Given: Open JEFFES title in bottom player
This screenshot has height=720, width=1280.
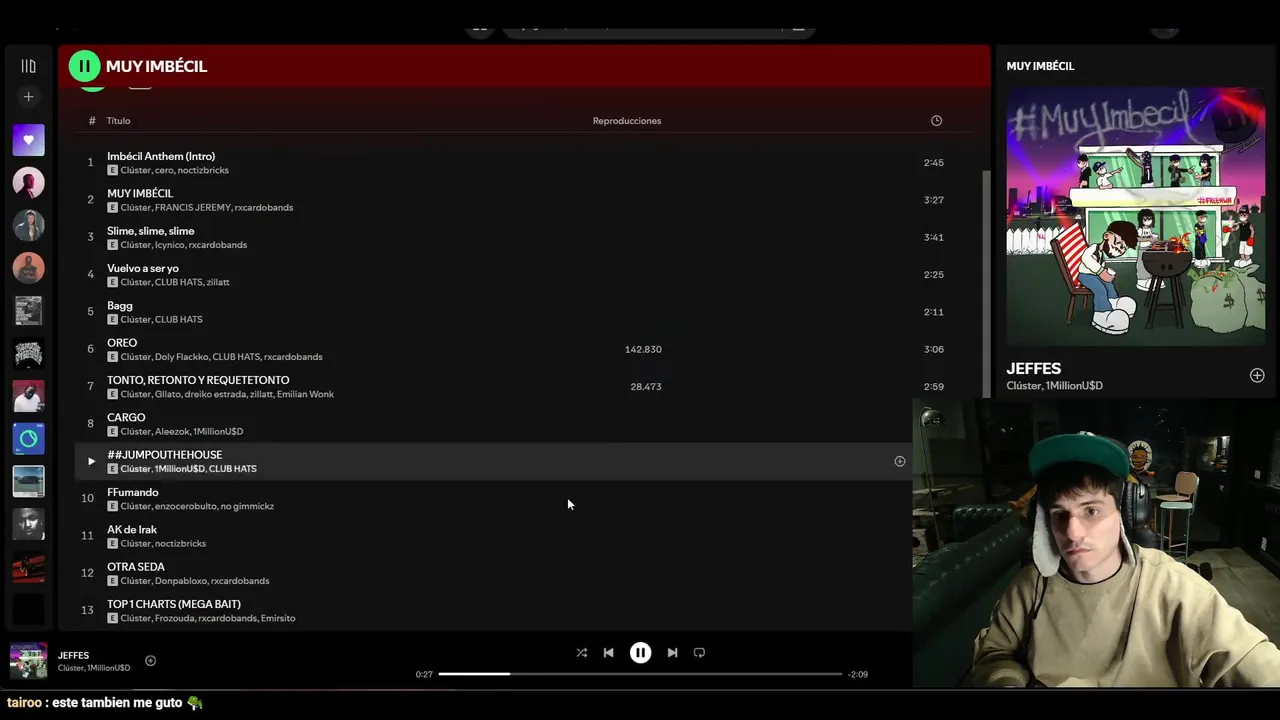Looking at the screenshot, I should click(x=73, y=655).
